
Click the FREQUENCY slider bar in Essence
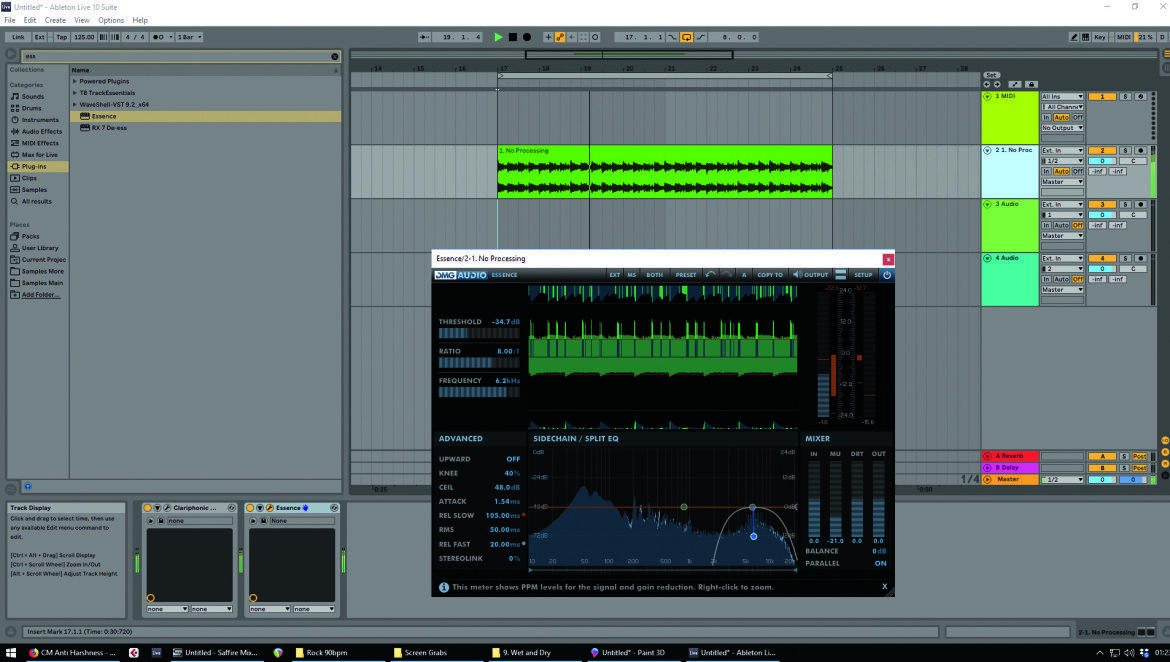(478, 392)
